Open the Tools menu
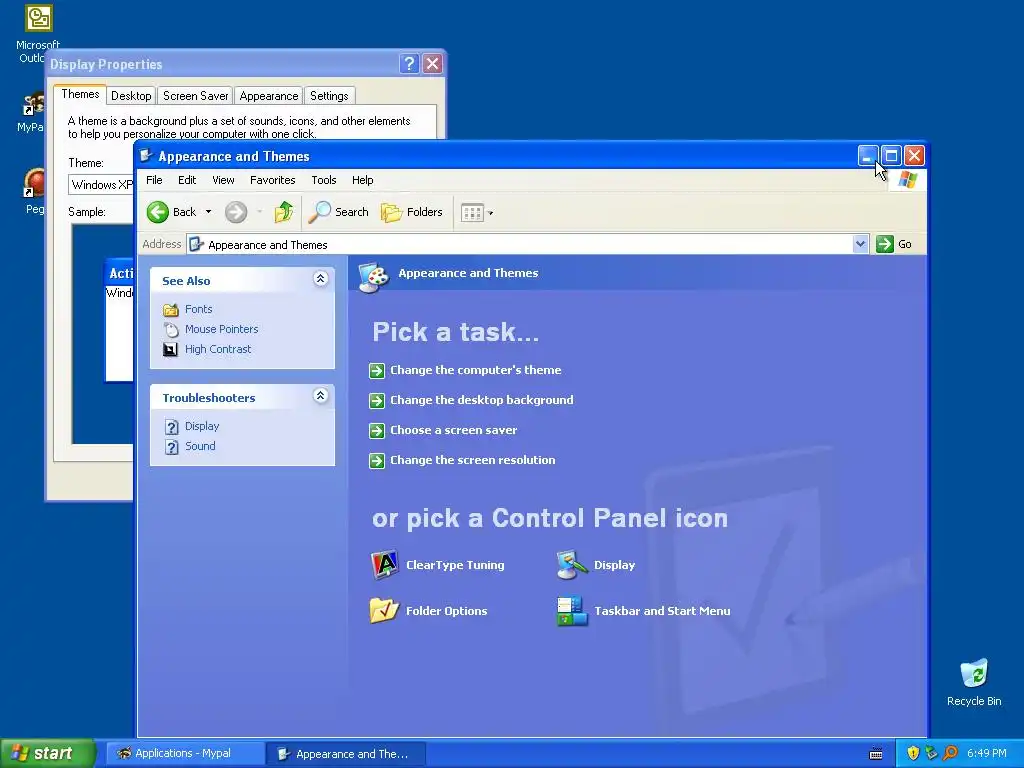1024x768 pixels. [x=323, y=180]
